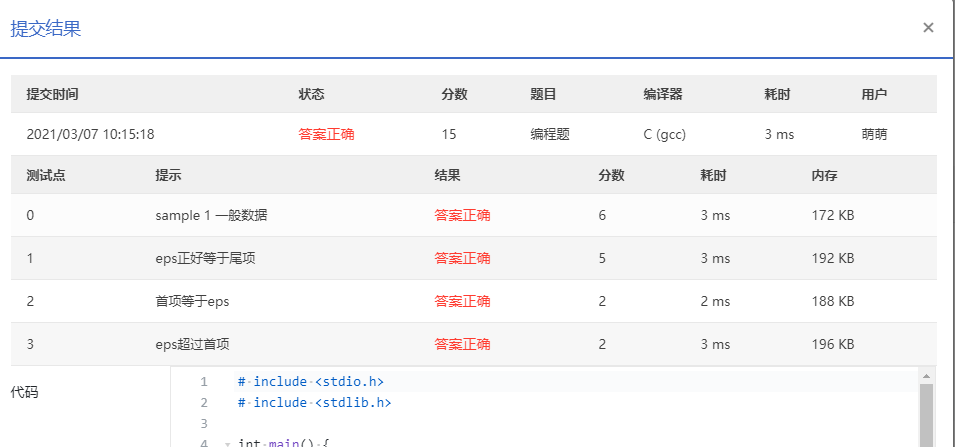Click code line '# include <stdlib.h>'
The width and height of the screenshot is (955, 447).
pyautogui.click(x=314, y=403)
